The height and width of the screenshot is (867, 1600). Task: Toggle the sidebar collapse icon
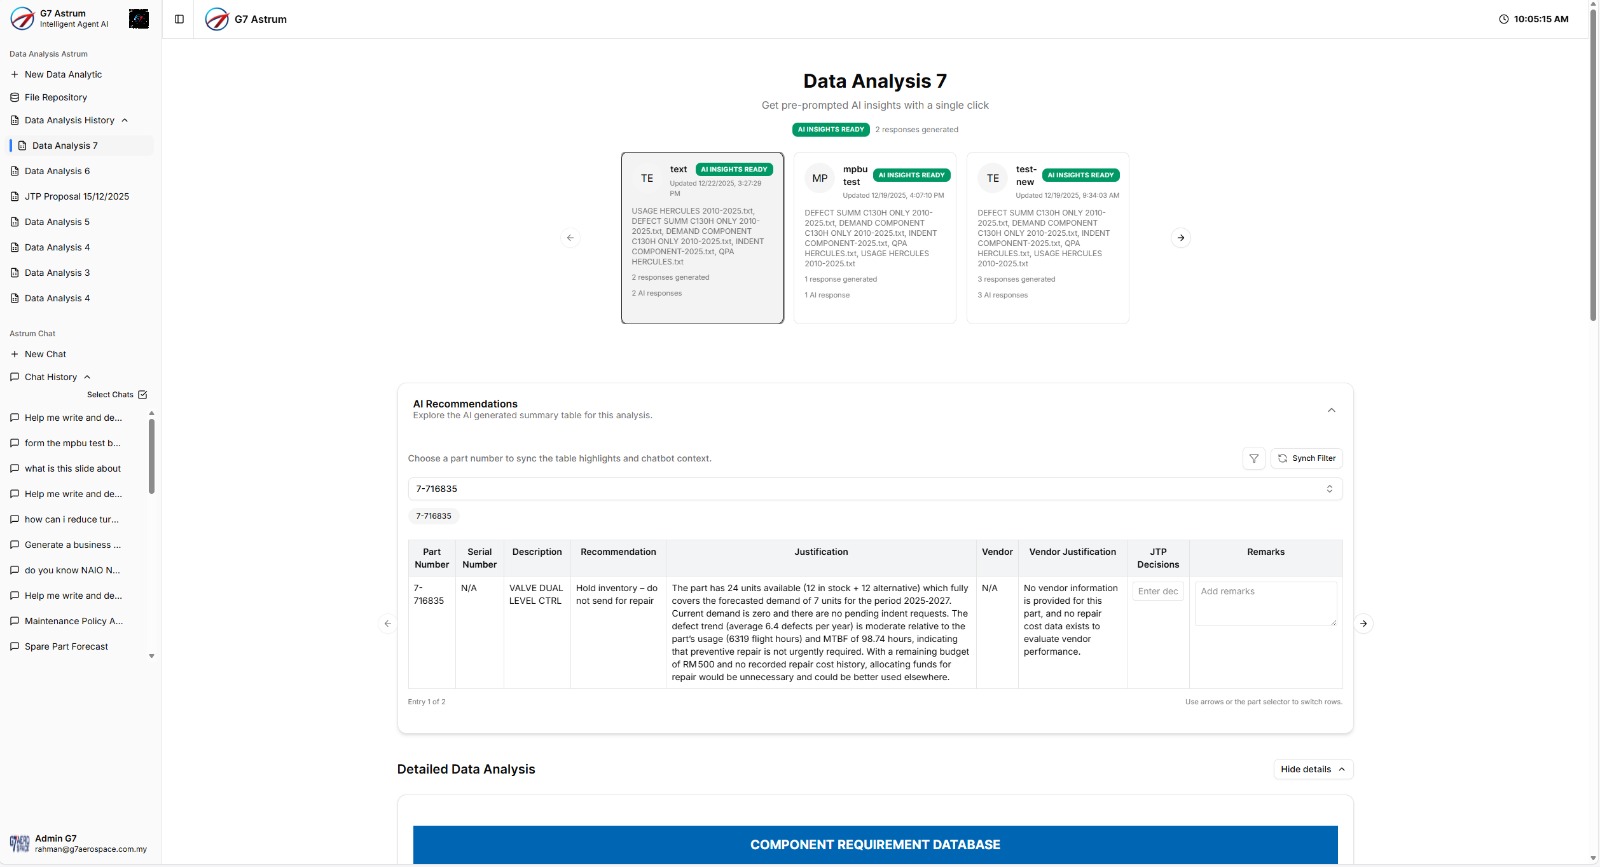pos(179,19)
